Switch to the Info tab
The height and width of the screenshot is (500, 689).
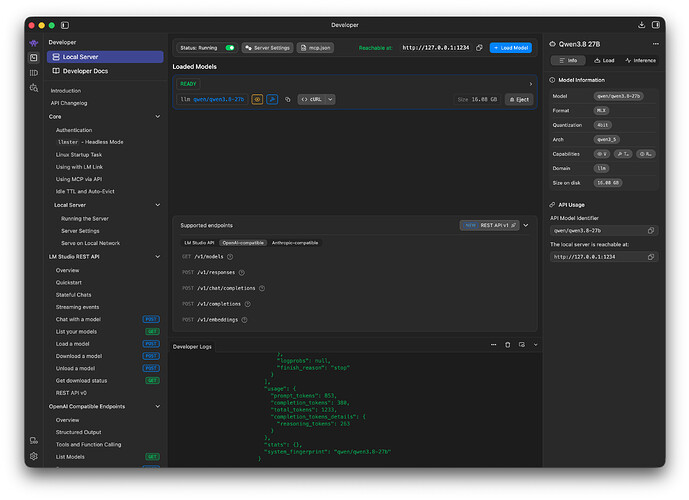click(568, 61)
